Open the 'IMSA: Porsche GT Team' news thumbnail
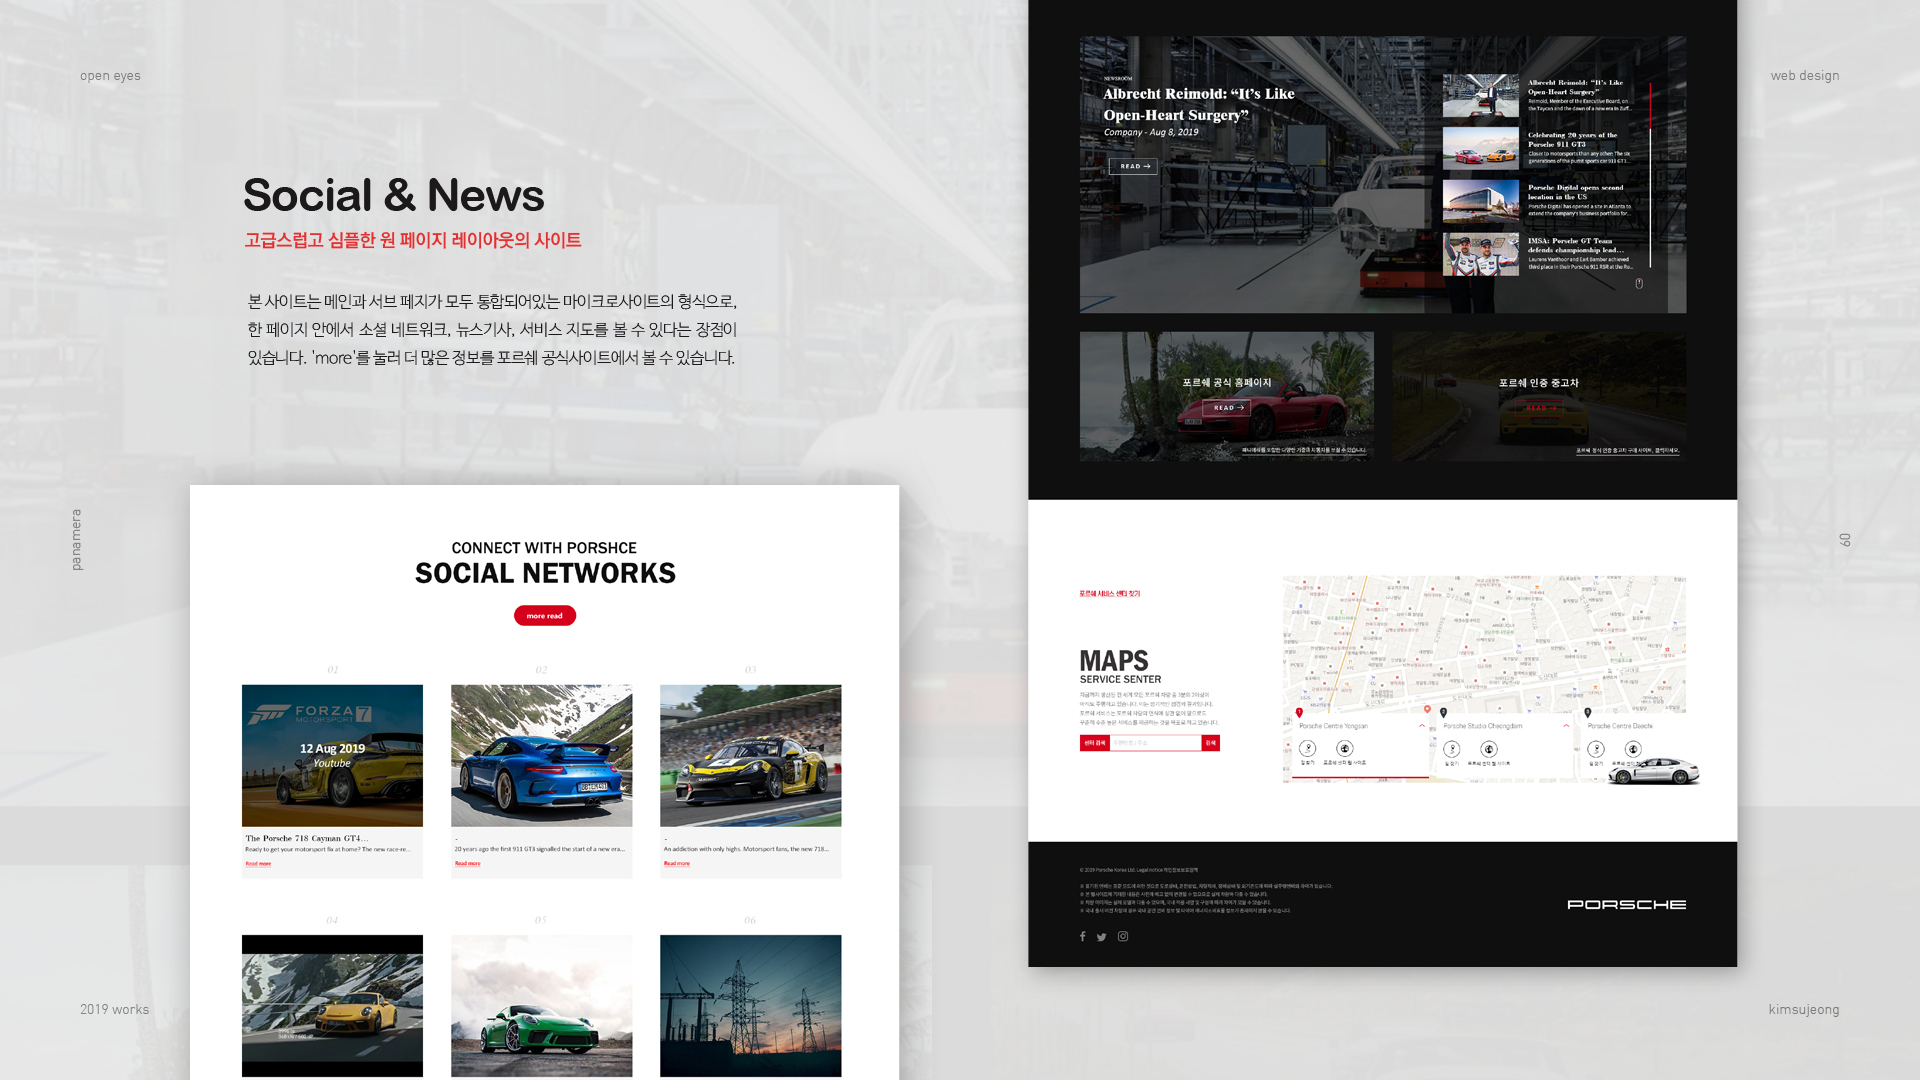The width and height of the screenshot is (1920, 1080). [1481, 254]
